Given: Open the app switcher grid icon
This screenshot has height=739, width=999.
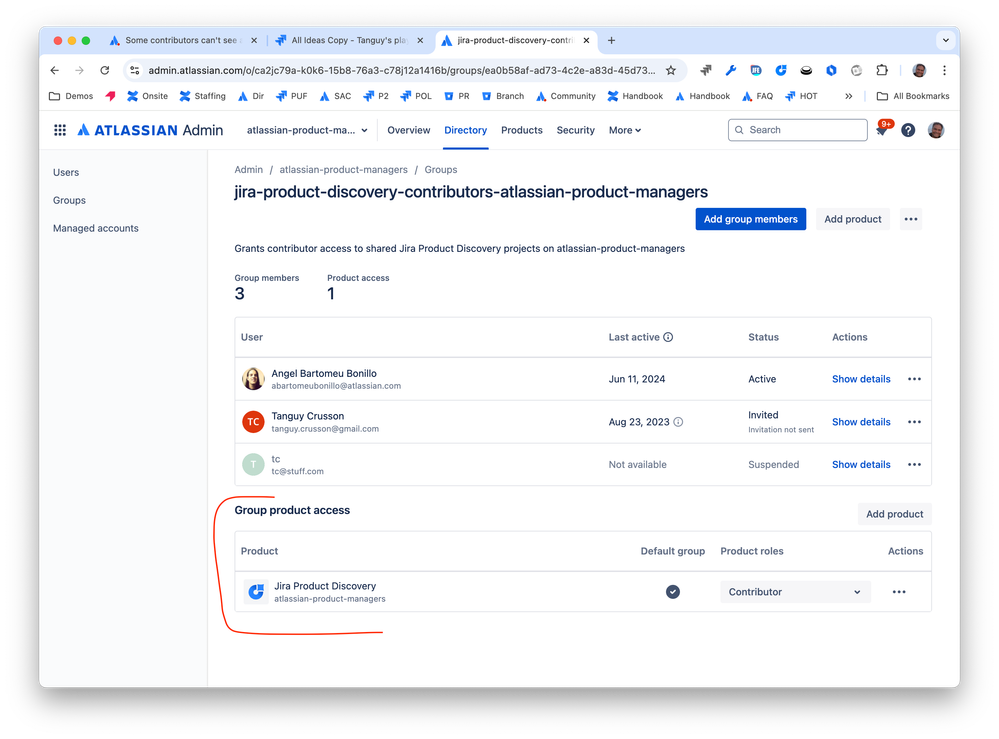Looking at the screenshot, I should tap(60, 130).
